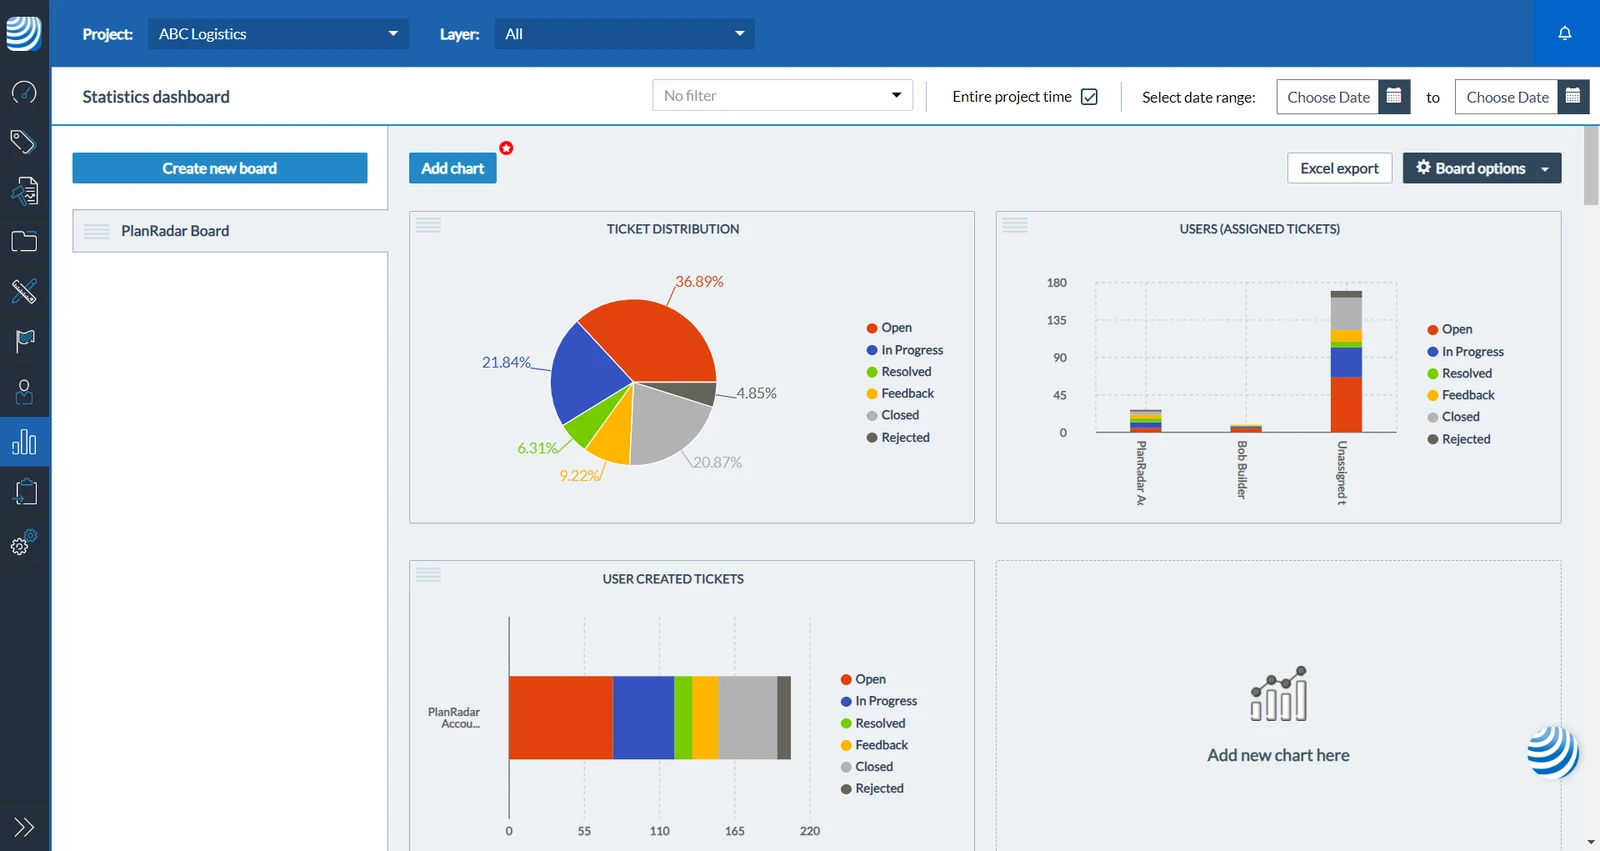The image size is (1600, 851).
Task: Open Board options menu
Action: pos(1482,168)
